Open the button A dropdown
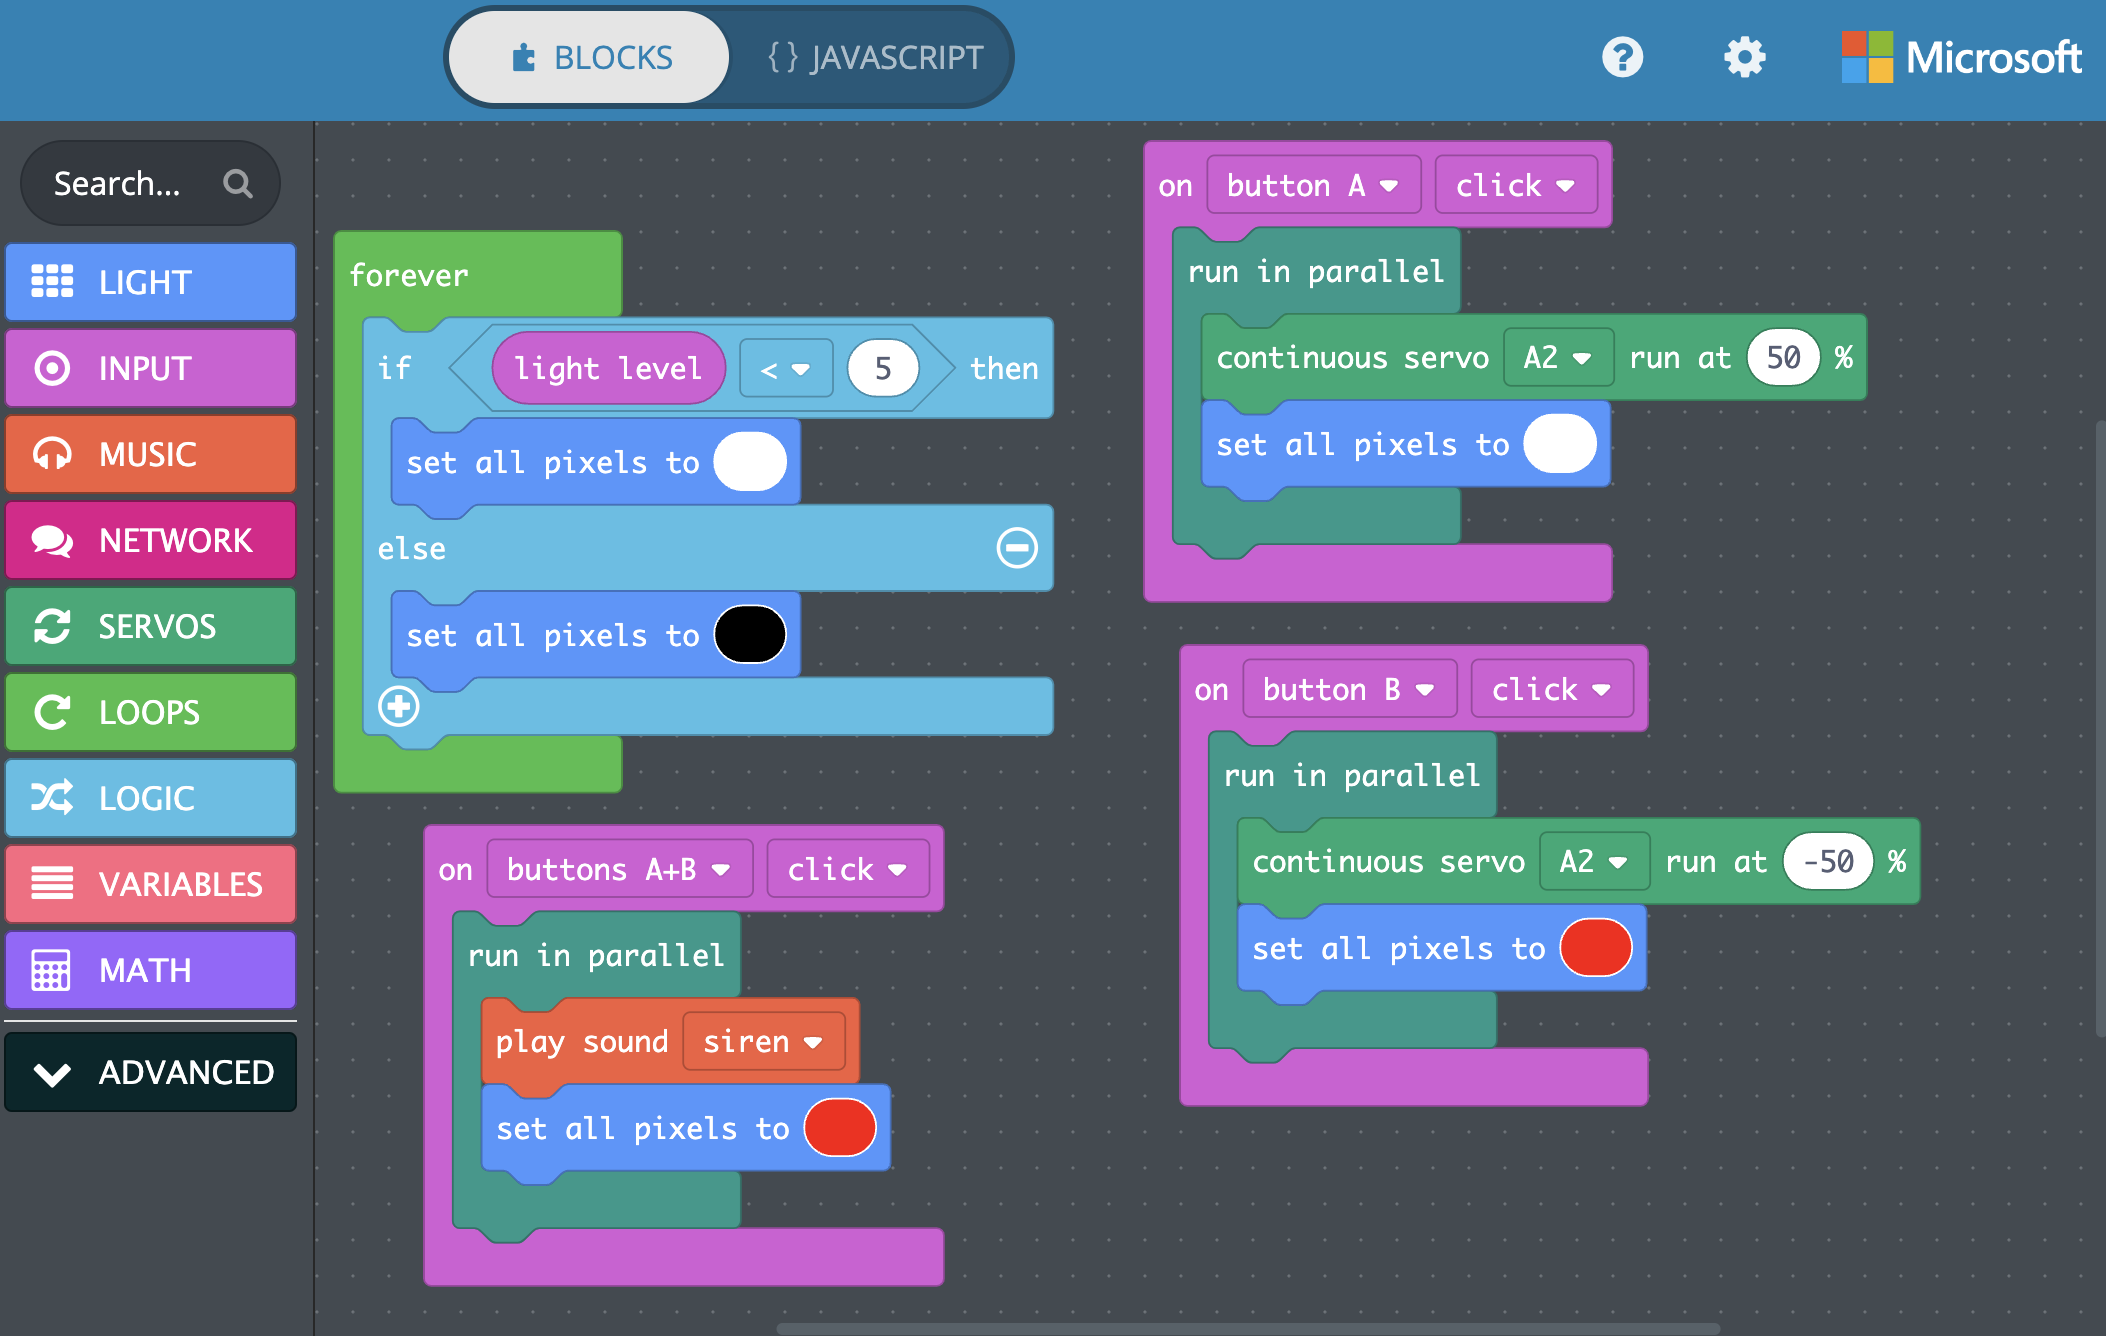 click(x=1312, y=185)
